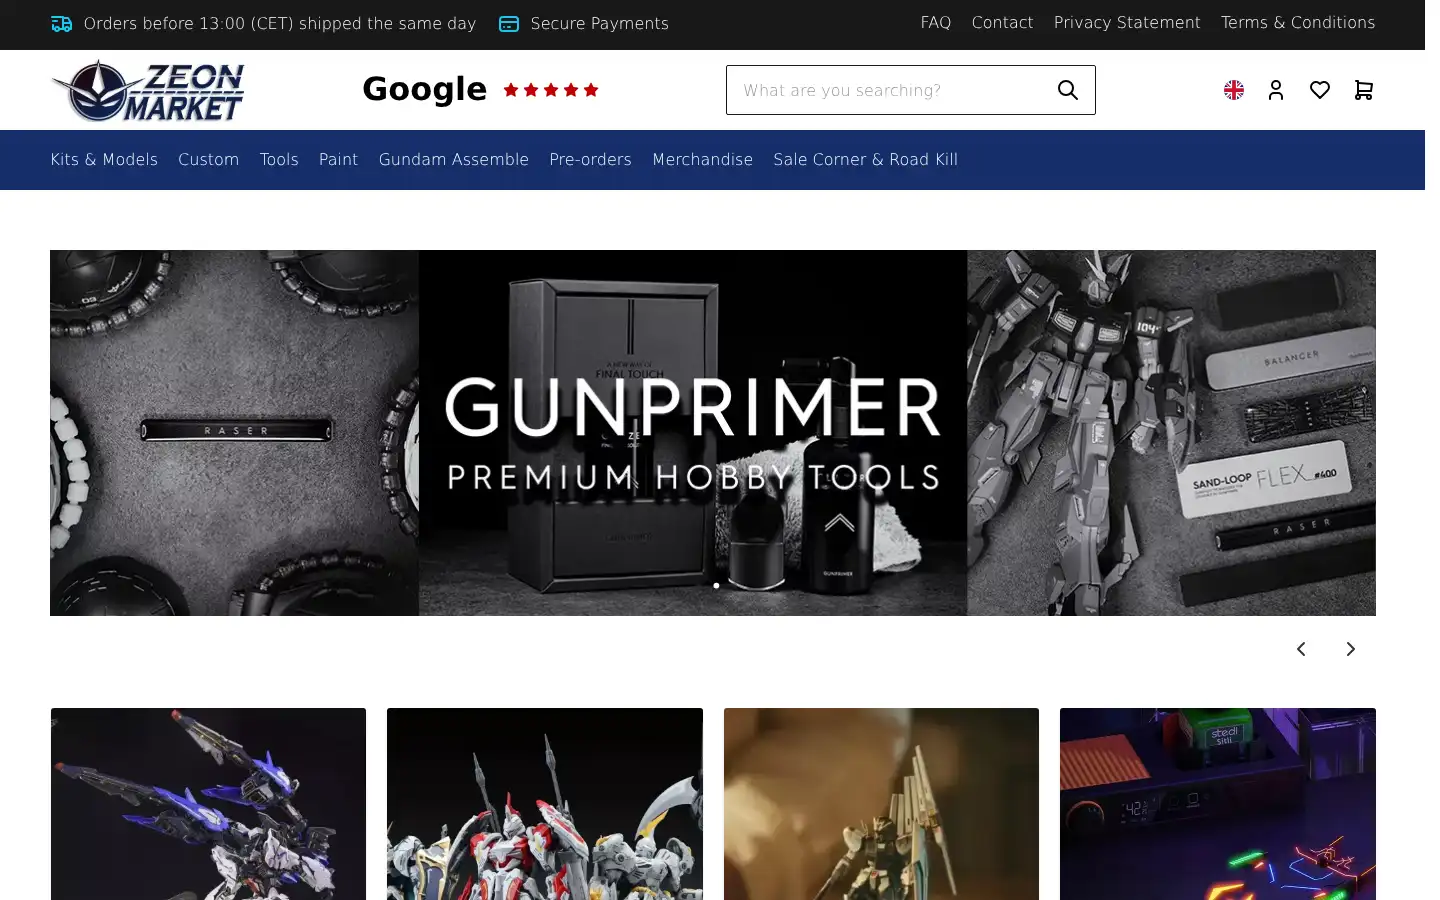Viewport: 1440px width, 900px height.
Task: Open the wishlist heart icon
Action: coord(1320,90)
